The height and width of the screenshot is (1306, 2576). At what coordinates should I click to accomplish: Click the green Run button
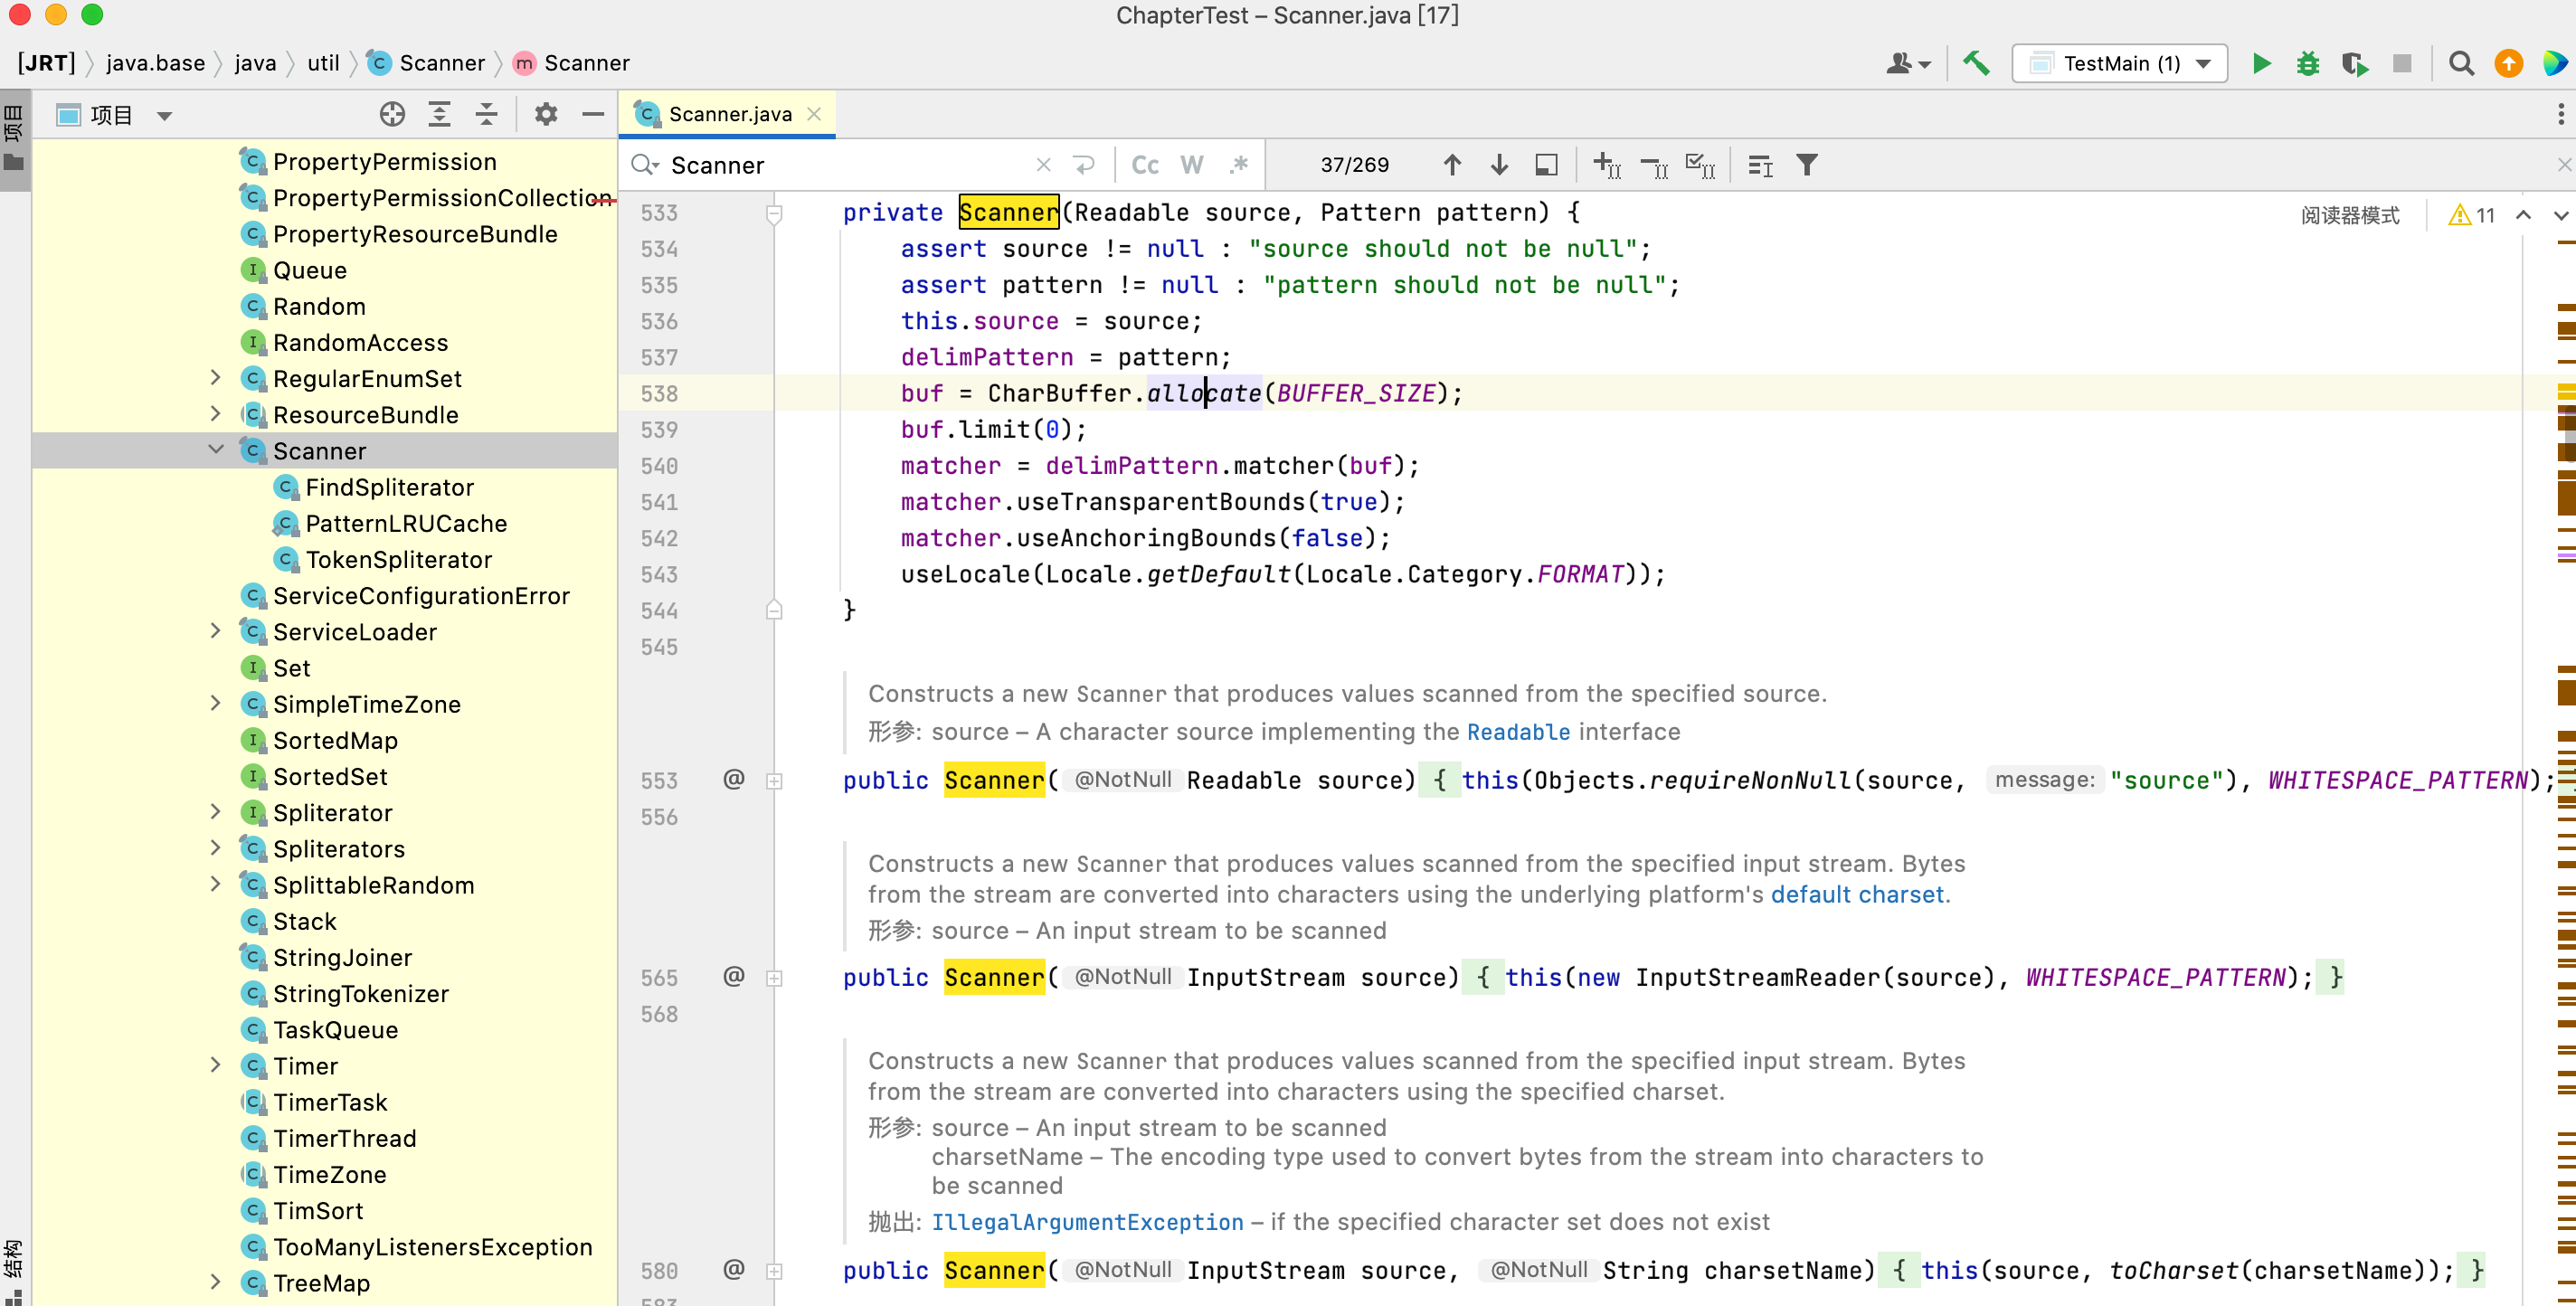click(x=2261, y=64)
